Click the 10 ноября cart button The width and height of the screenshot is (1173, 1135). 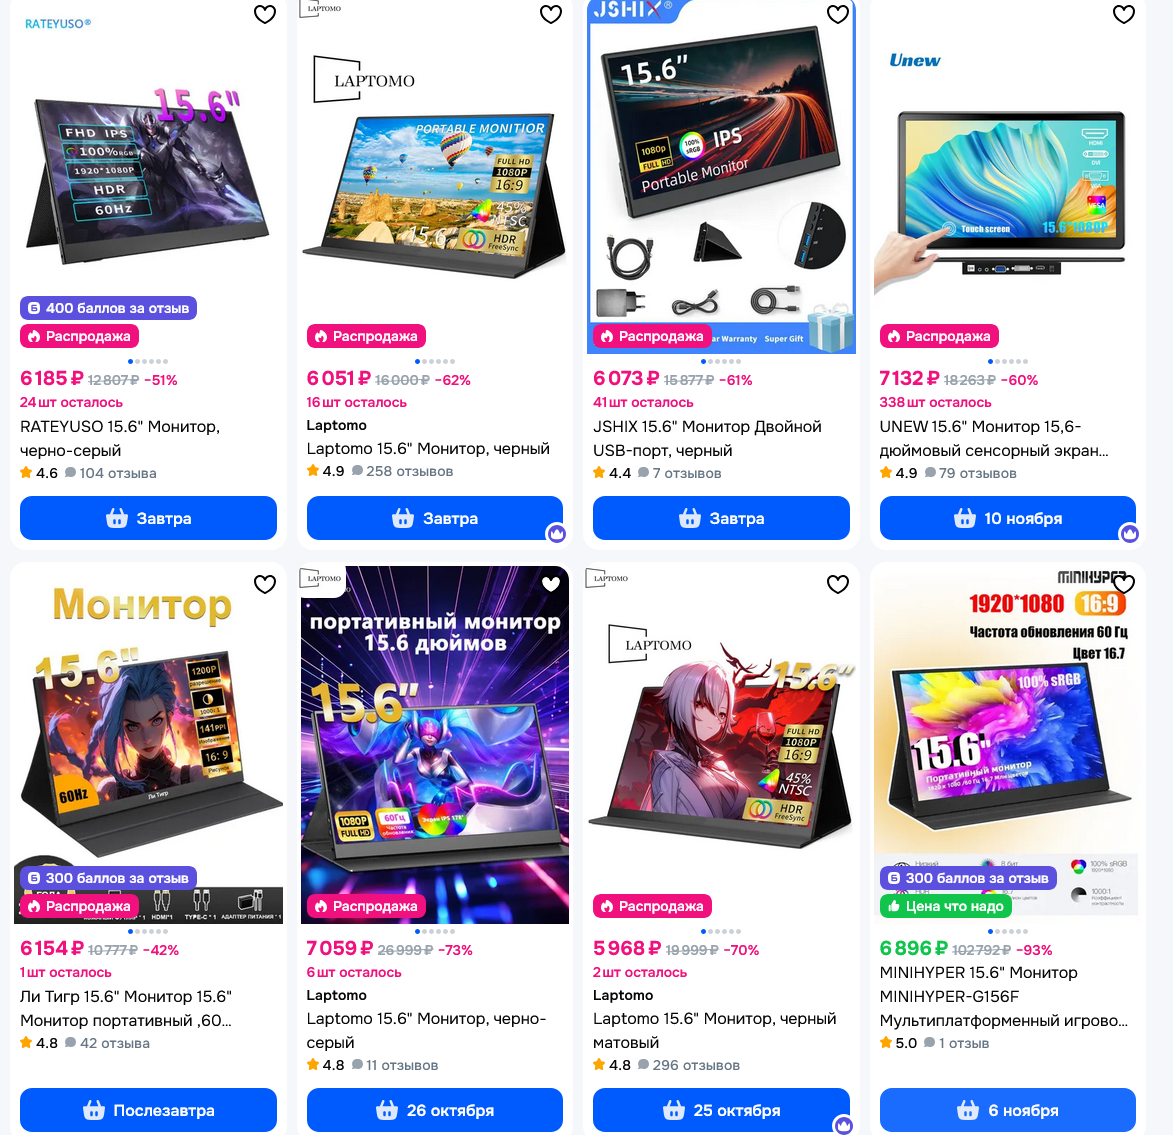tap(1007, 518)
